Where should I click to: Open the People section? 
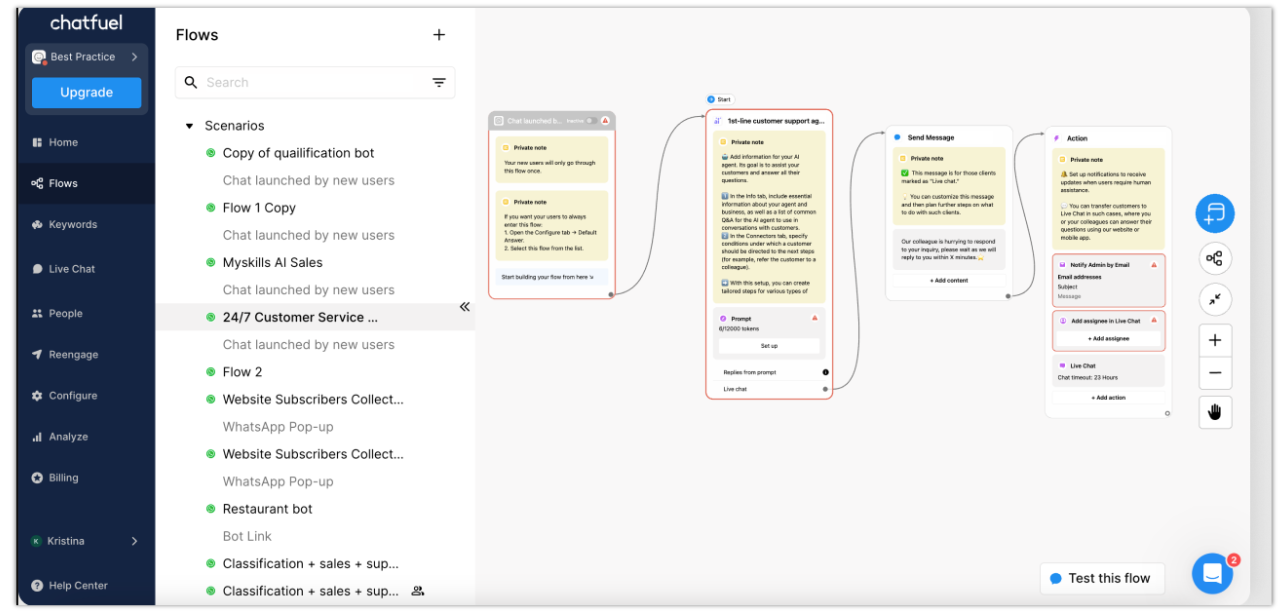point(85,313)
